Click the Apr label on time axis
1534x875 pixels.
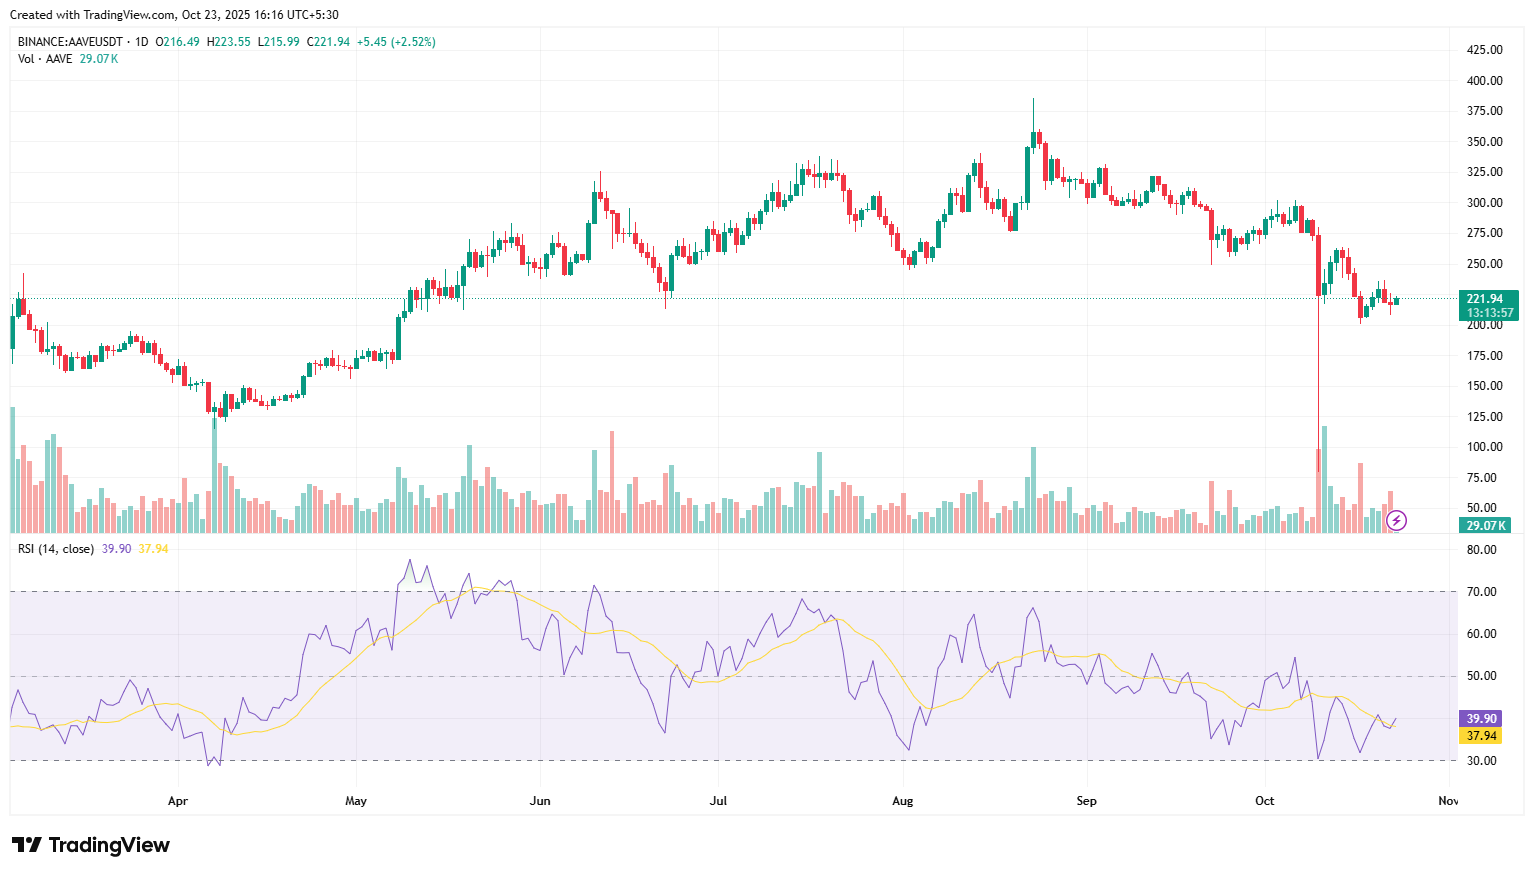178,801
